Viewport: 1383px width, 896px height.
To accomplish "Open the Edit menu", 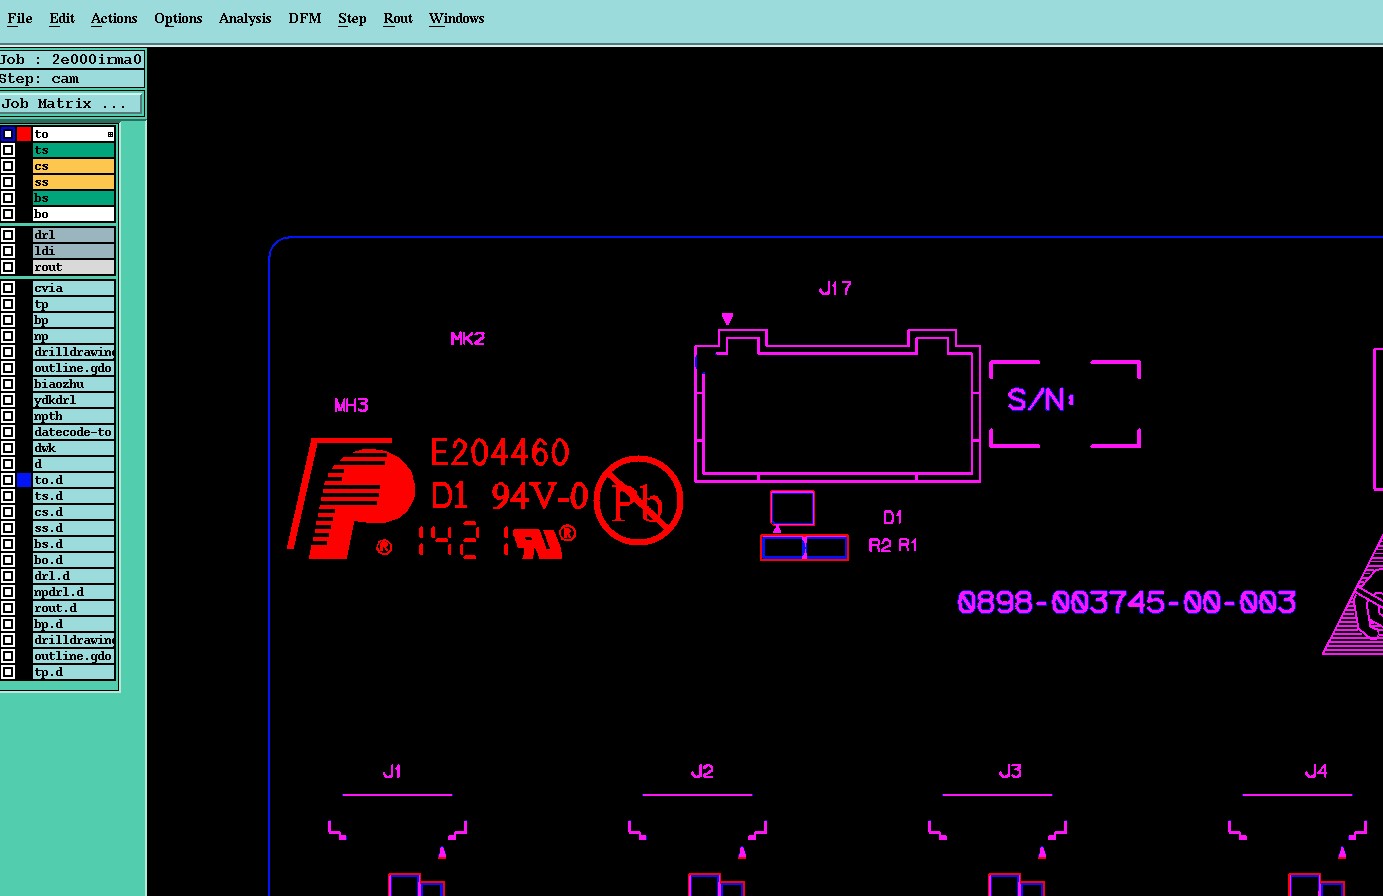I will 62,18.
